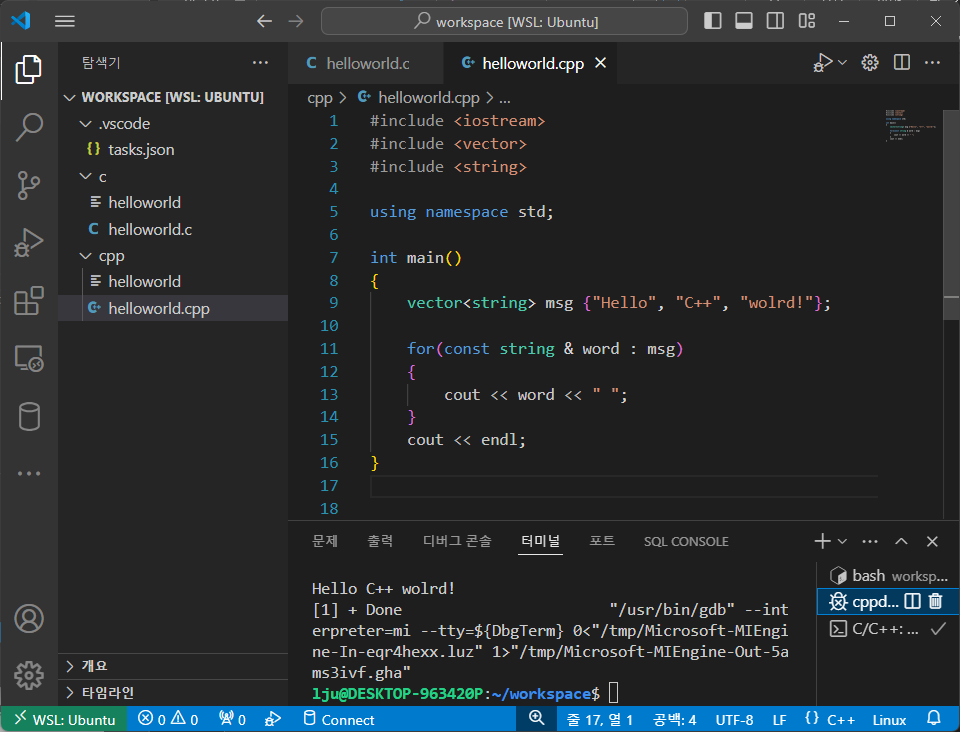
Task: Open the Accounts menu icon
Action: (x=28, y=618)
